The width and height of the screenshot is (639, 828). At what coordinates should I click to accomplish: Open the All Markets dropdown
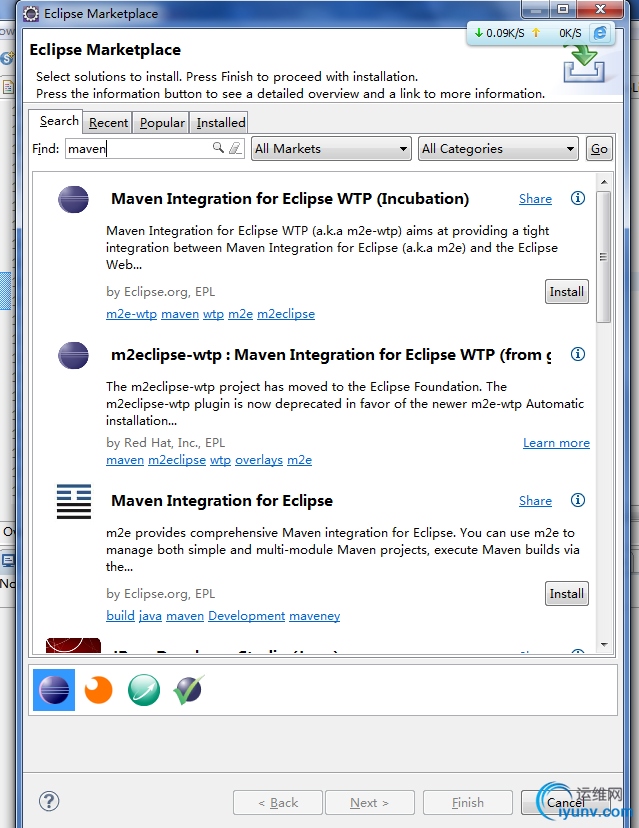[x=331, y=148]
